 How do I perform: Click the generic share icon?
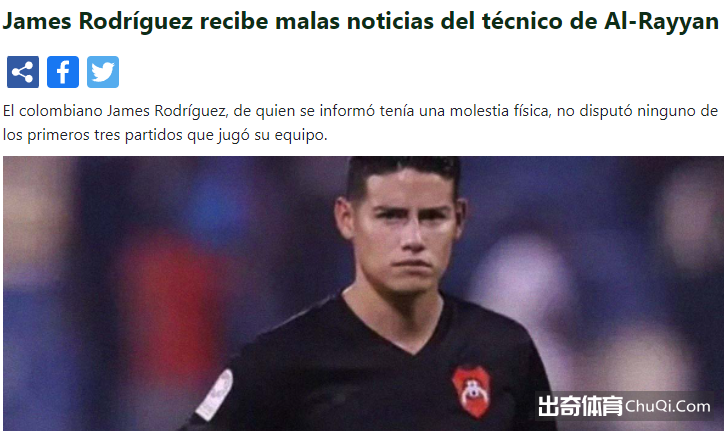tap(23, 72)
